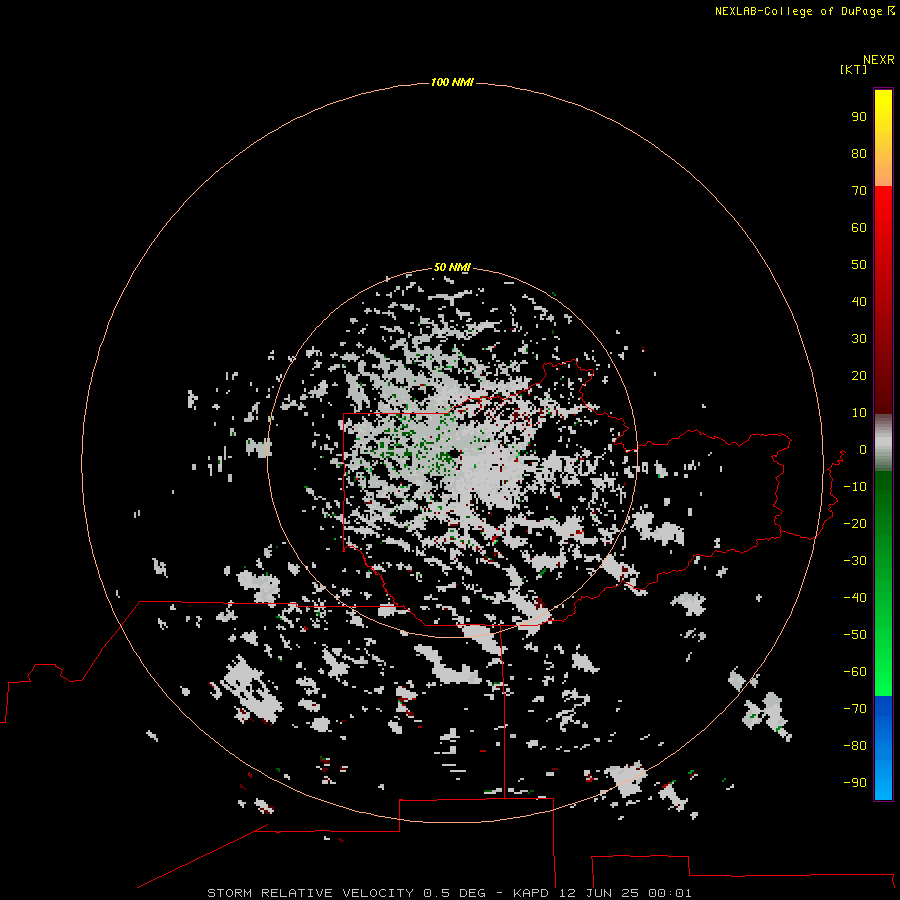
Task: Select the 0 knot scale label
Action: 863,449
